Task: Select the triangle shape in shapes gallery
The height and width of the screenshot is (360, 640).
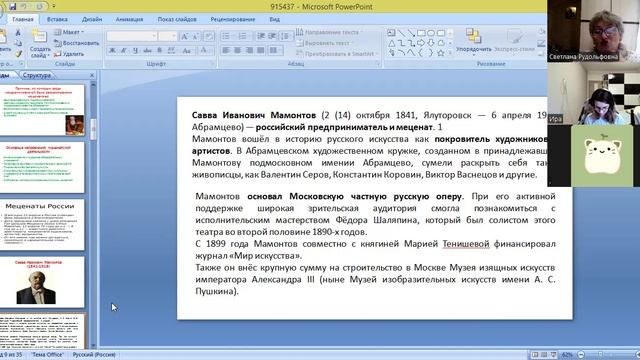Action: [391, 43]
